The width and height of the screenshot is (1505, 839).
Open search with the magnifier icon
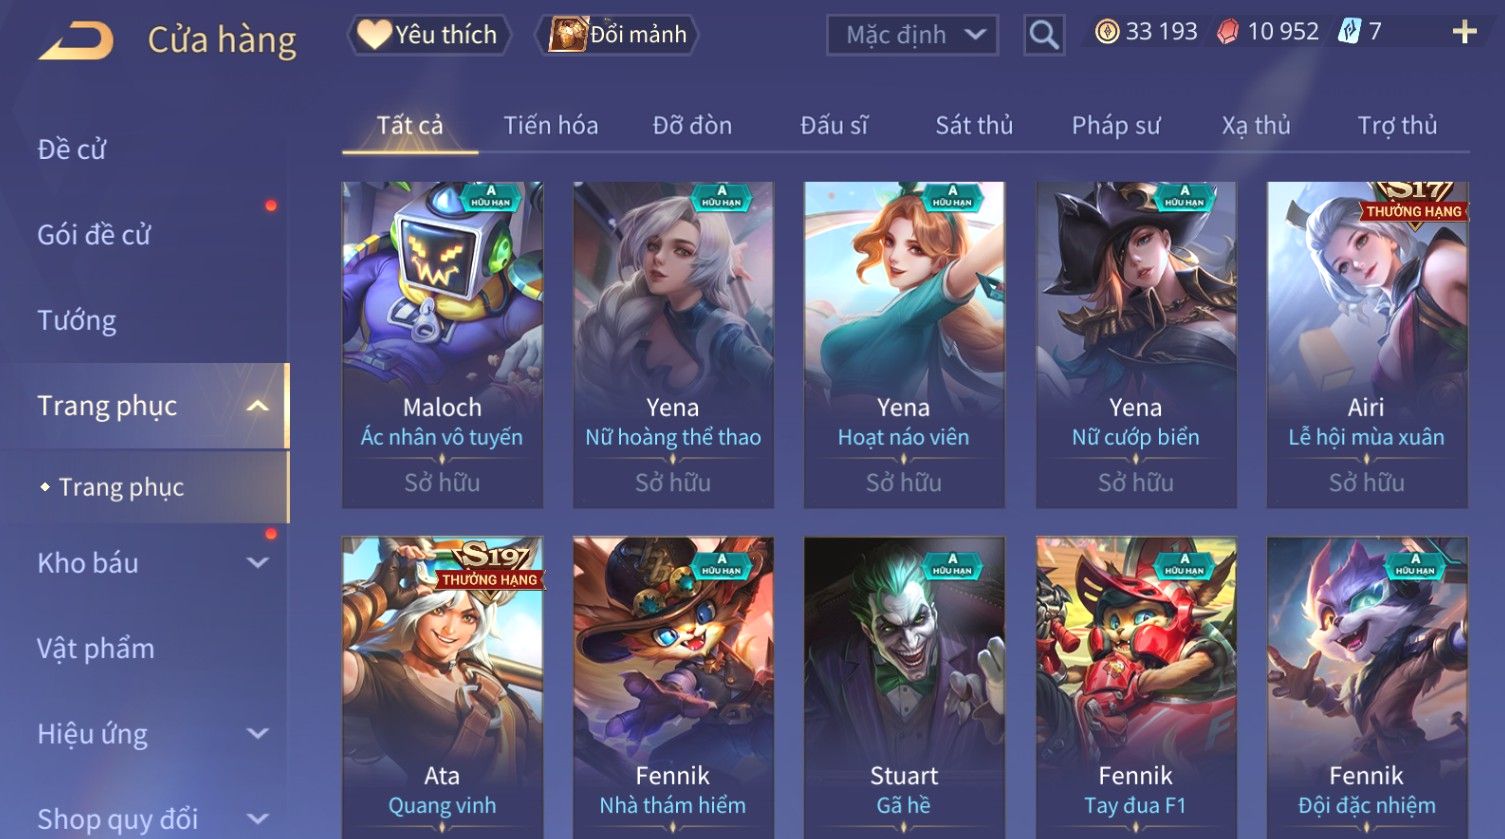(x=1044, y=36)
